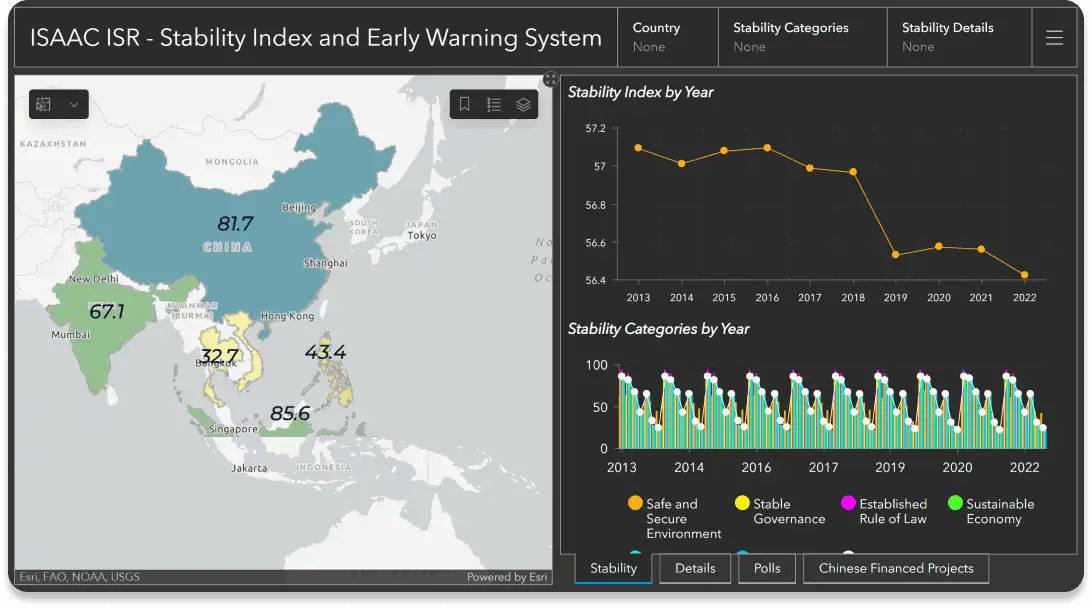This screenshot has width=1092, height=608.
Task: Toggle Established Rule of Law legend
Action: pyautogui.click(x=884, y=510)
